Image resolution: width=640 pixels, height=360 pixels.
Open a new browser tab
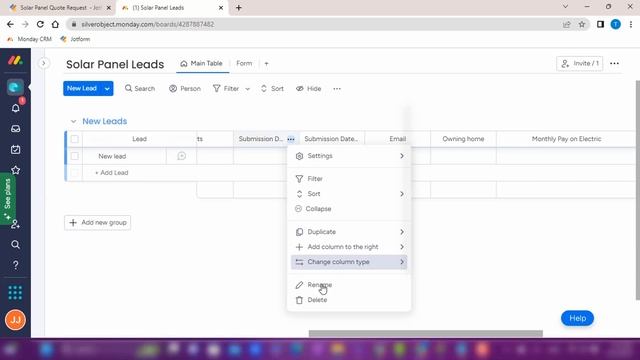click(x=239, y=8)
